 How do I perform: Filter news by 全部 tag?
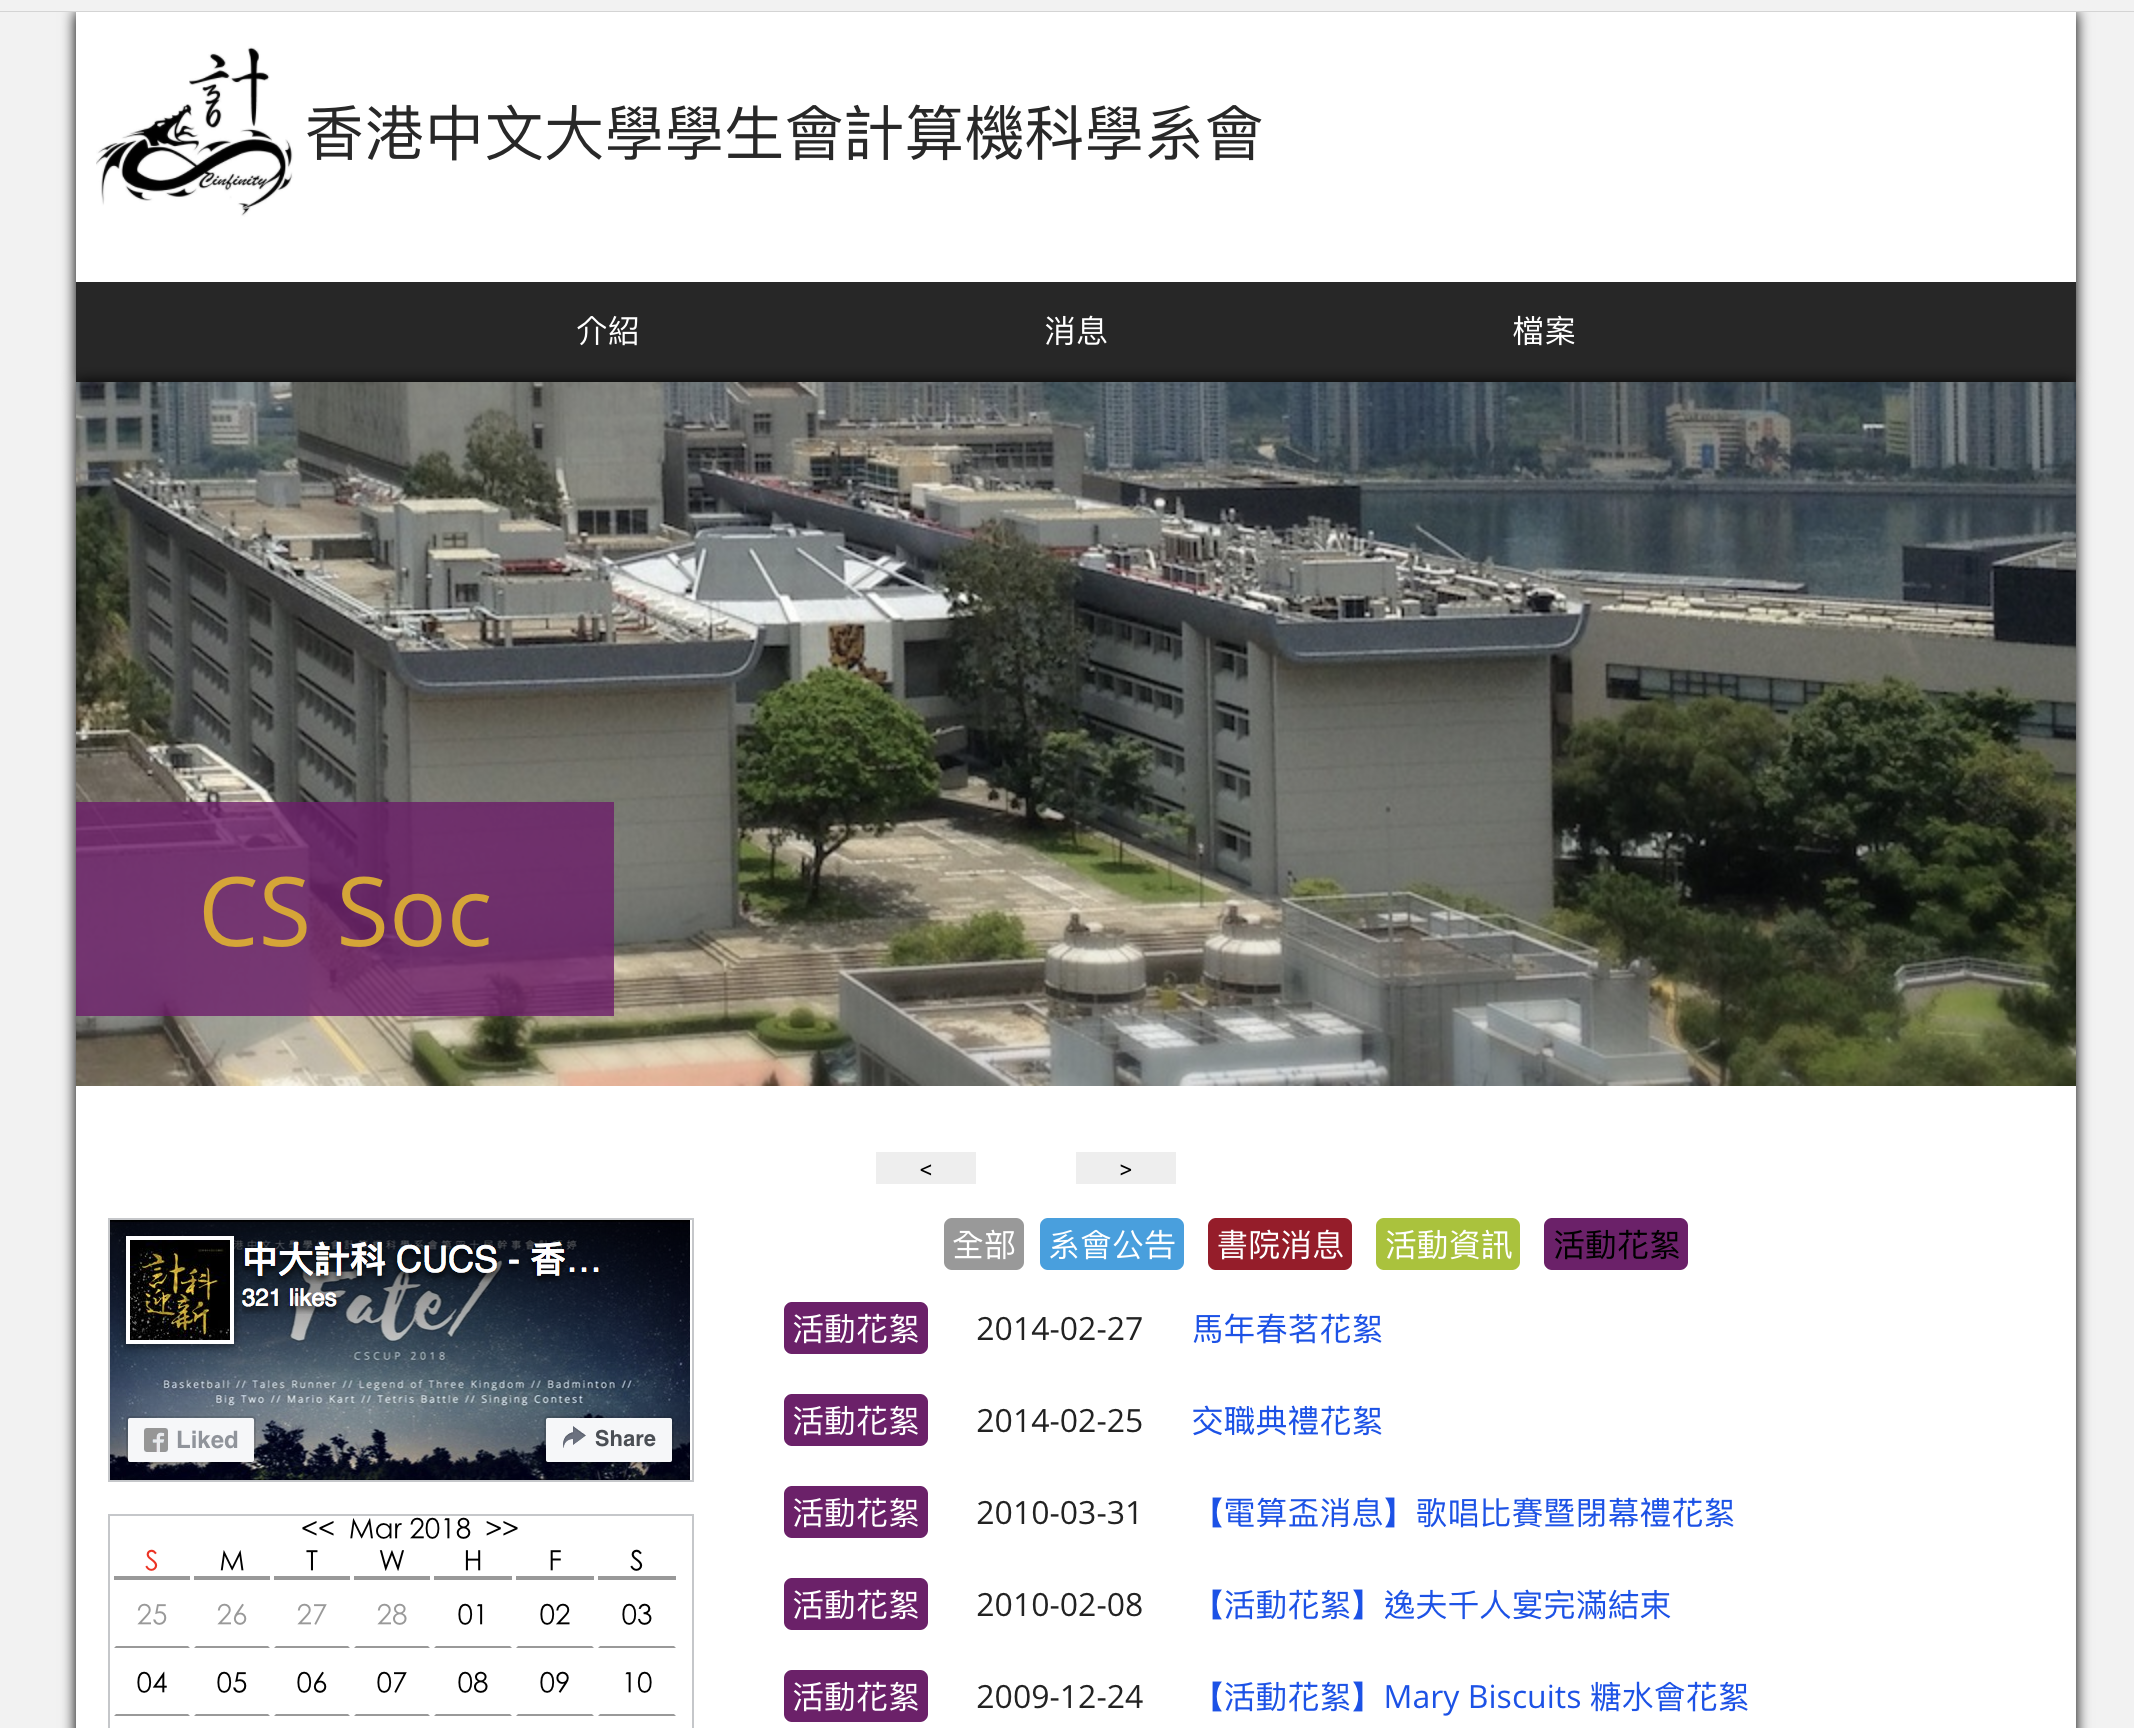pos(983,1245)
